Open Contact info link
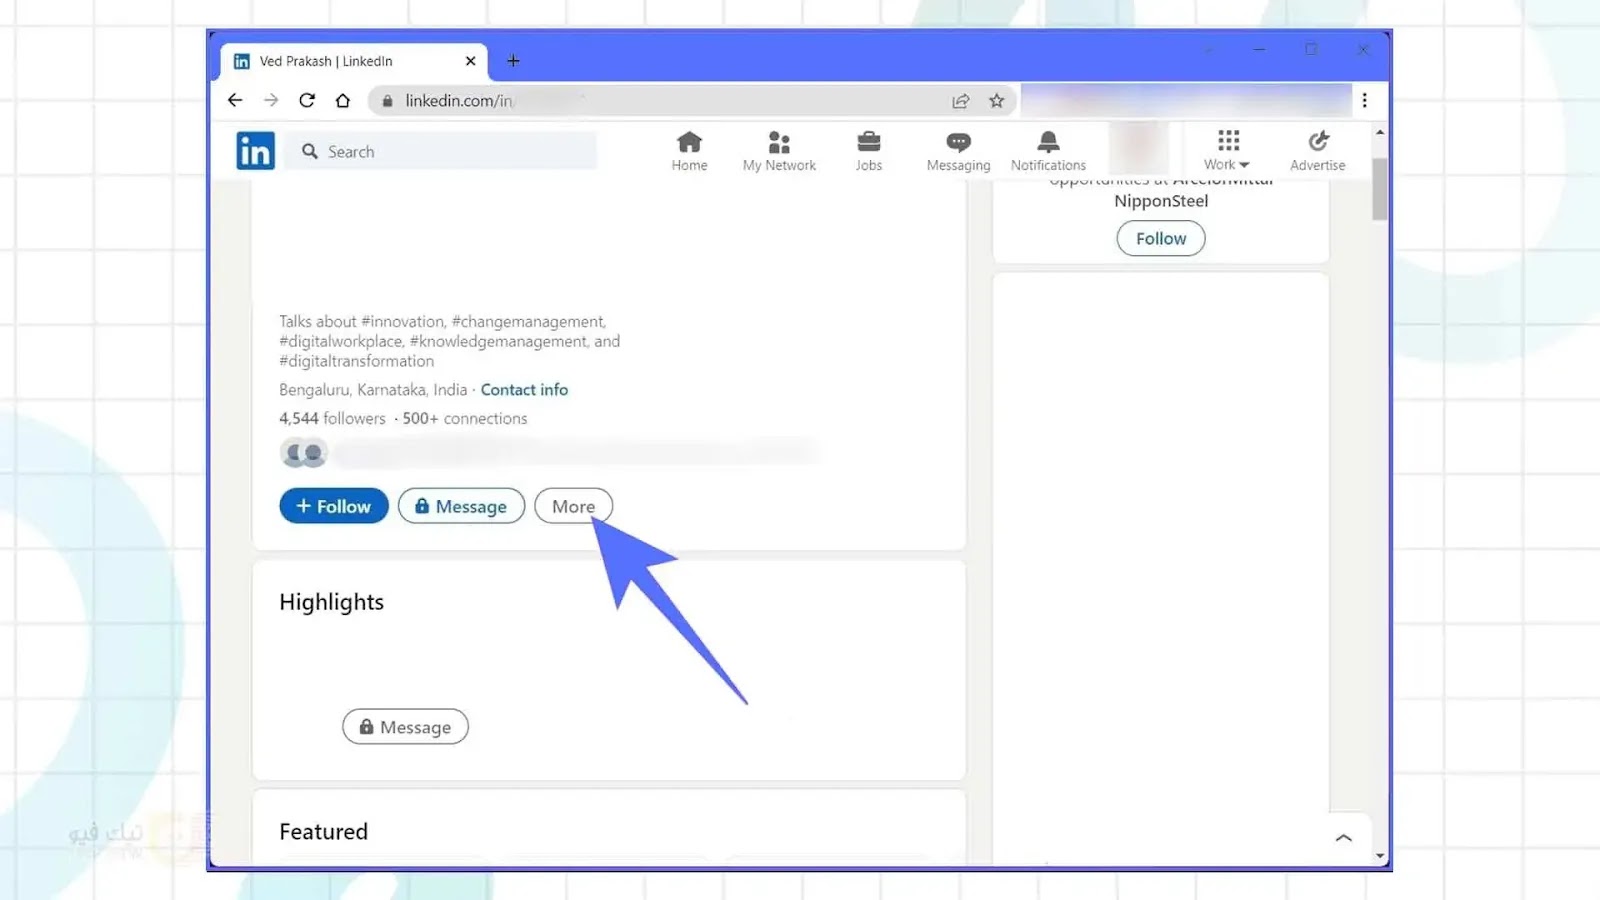Viewport: 1600px width, 900px height. pyautogui.click(x=524, y=389)
